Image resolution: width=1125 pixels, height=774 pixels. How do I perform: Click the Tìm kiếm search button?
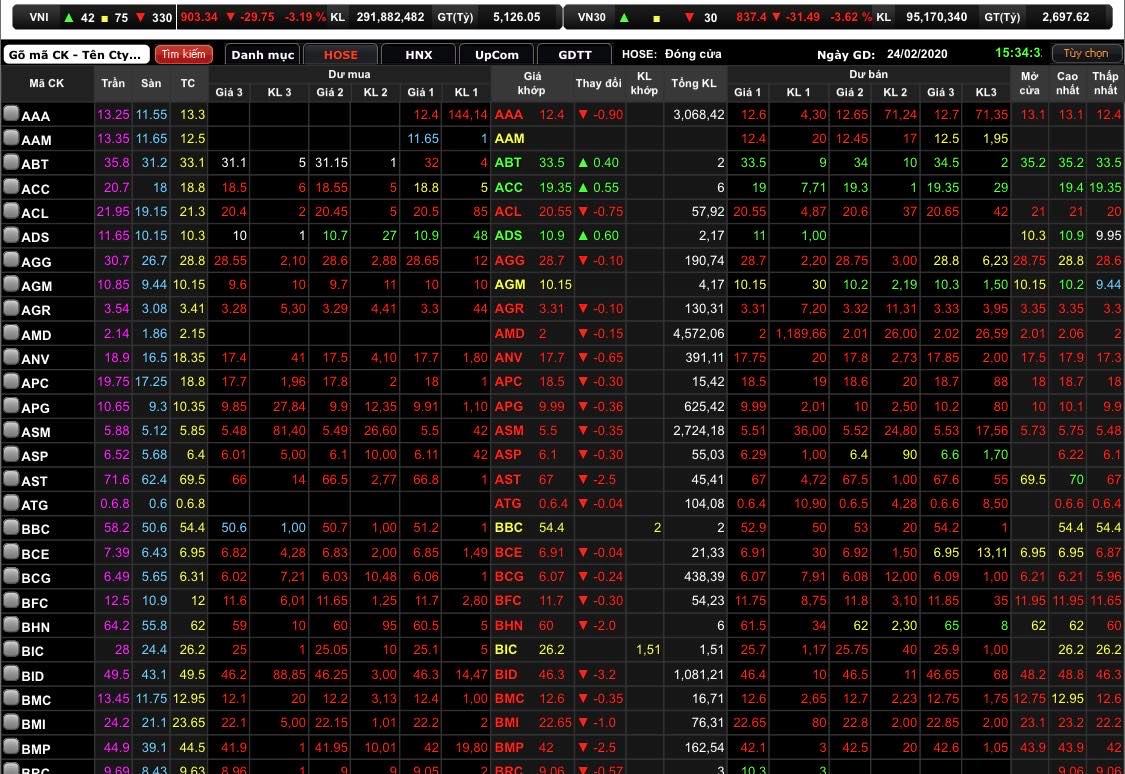[184, 55]
